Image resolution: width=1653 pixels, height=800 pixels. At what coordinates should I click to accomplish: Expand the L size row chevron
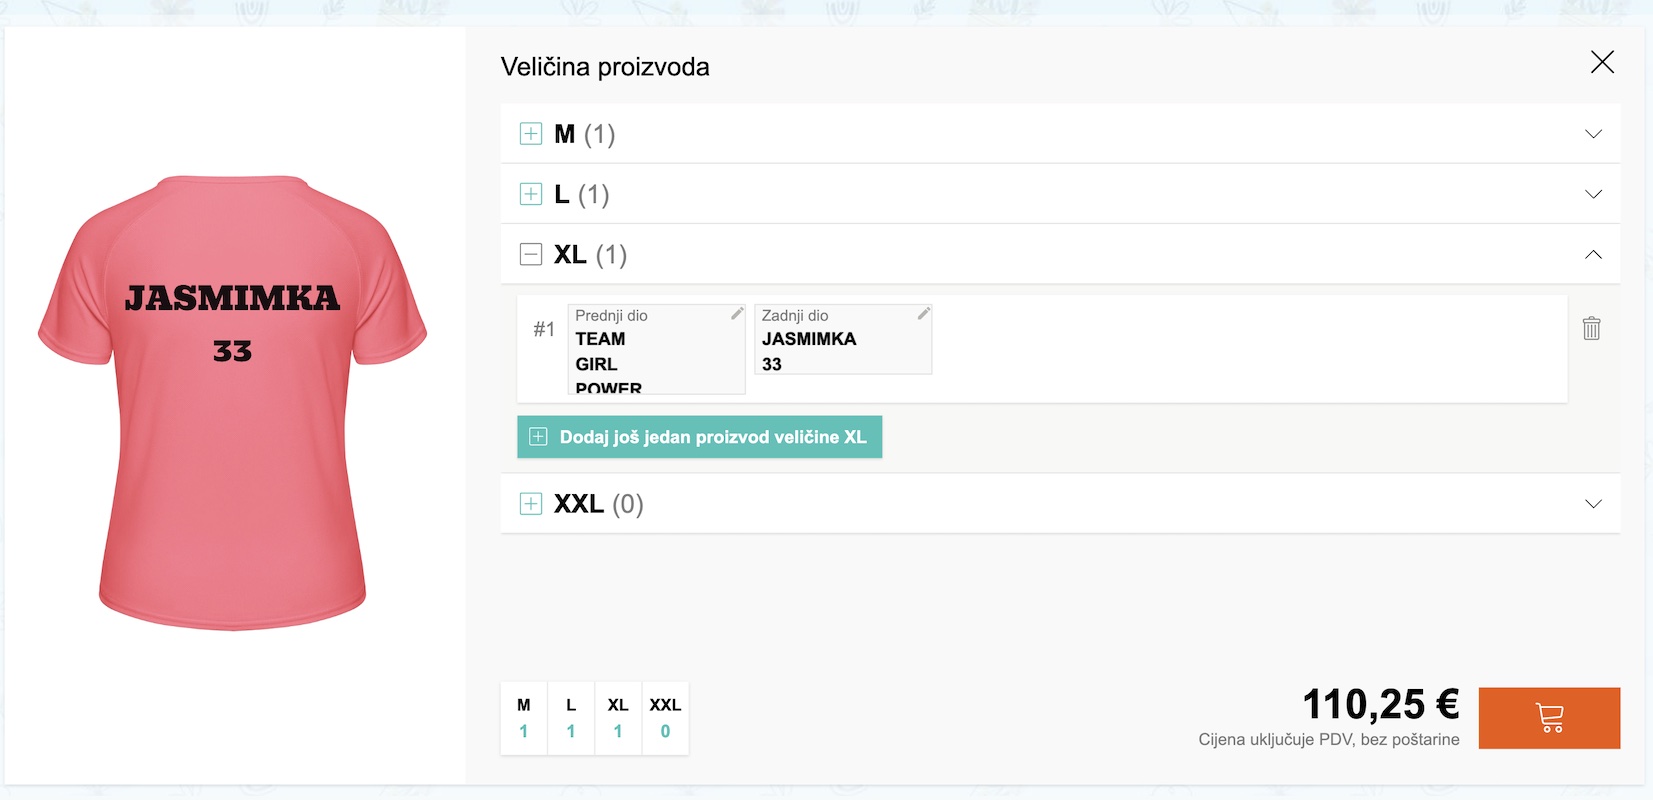[1593, 194]
